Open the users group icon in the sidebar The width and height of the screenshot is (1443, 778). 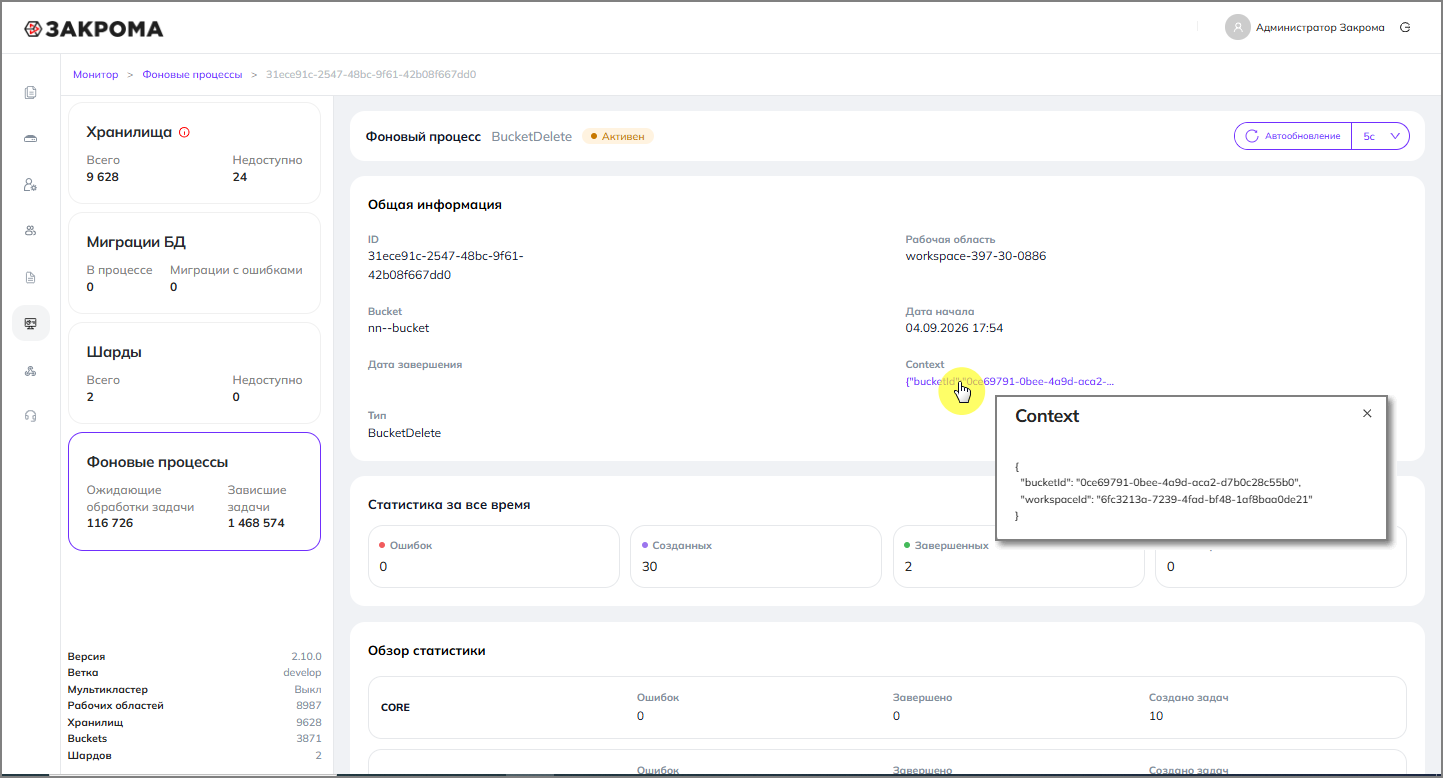(30, 231)
